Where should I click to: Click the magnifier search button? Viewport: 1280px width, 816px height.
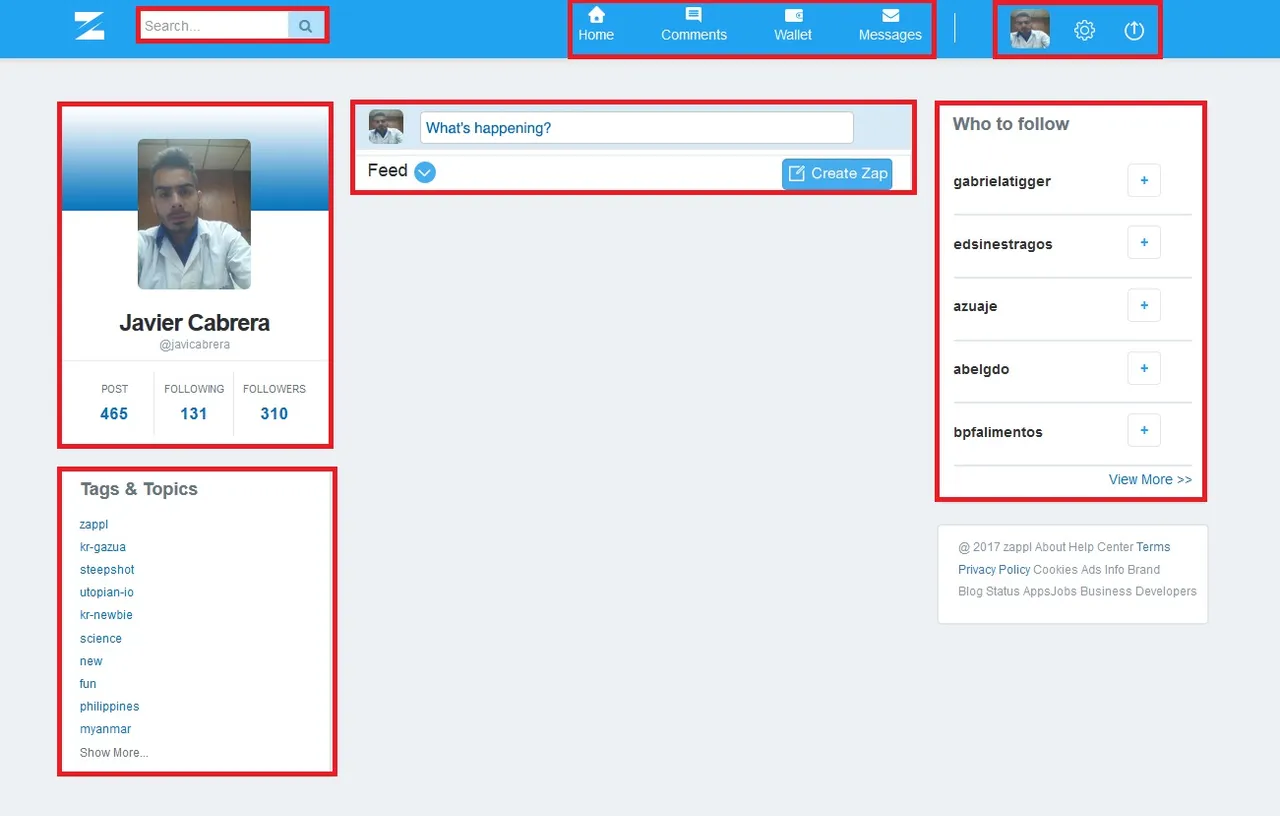click(x=306, y=26)
